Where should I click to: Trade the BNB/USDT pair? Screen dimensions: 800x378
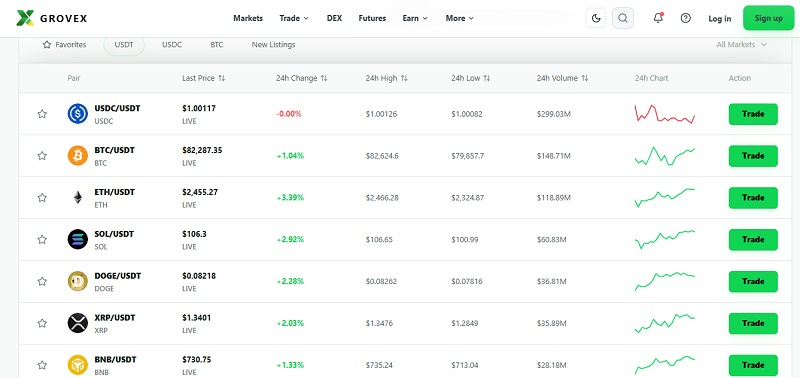pos(753,365)
